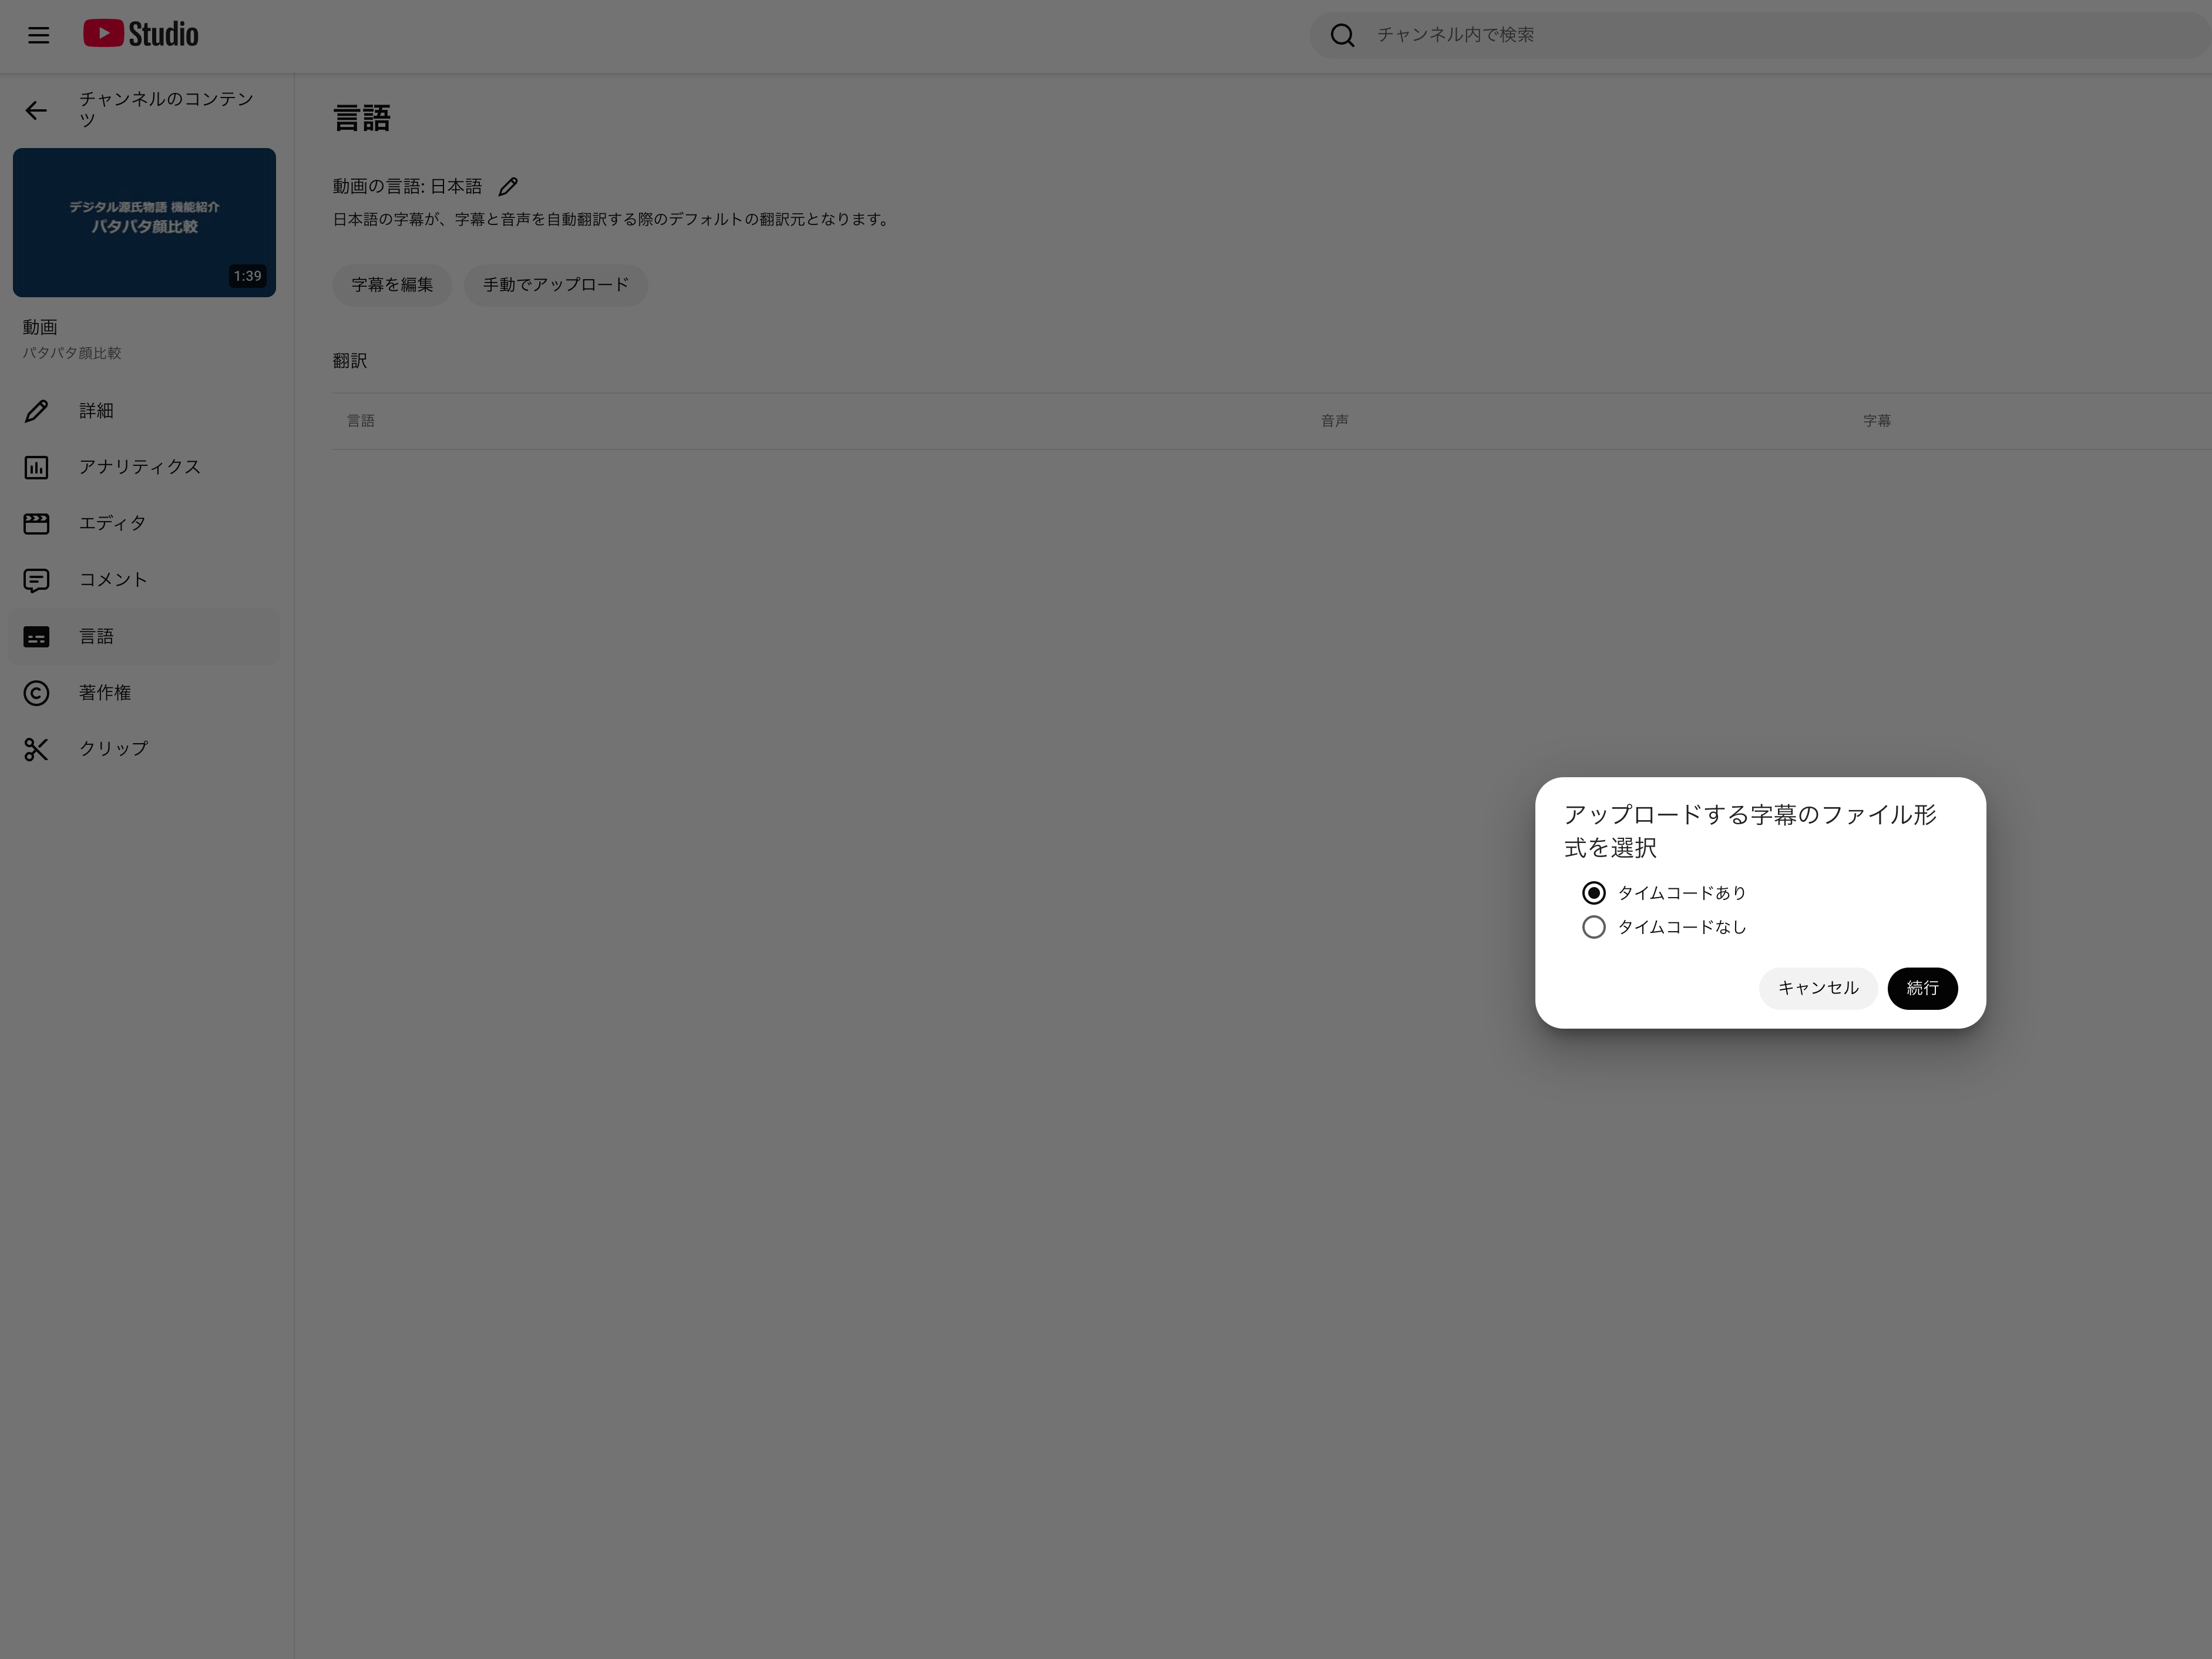Click the video thumbnail showing 1:39
The width and height of the screenshot is (2212, 1659).
[144, 222]
